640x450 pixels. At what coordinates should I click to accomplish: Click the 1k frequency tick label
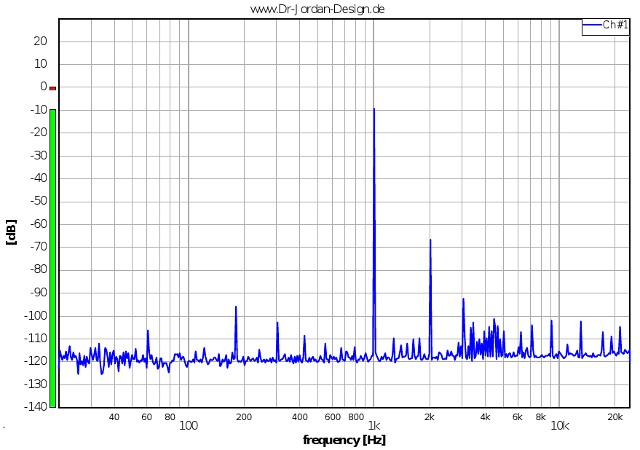coord(374,426)
